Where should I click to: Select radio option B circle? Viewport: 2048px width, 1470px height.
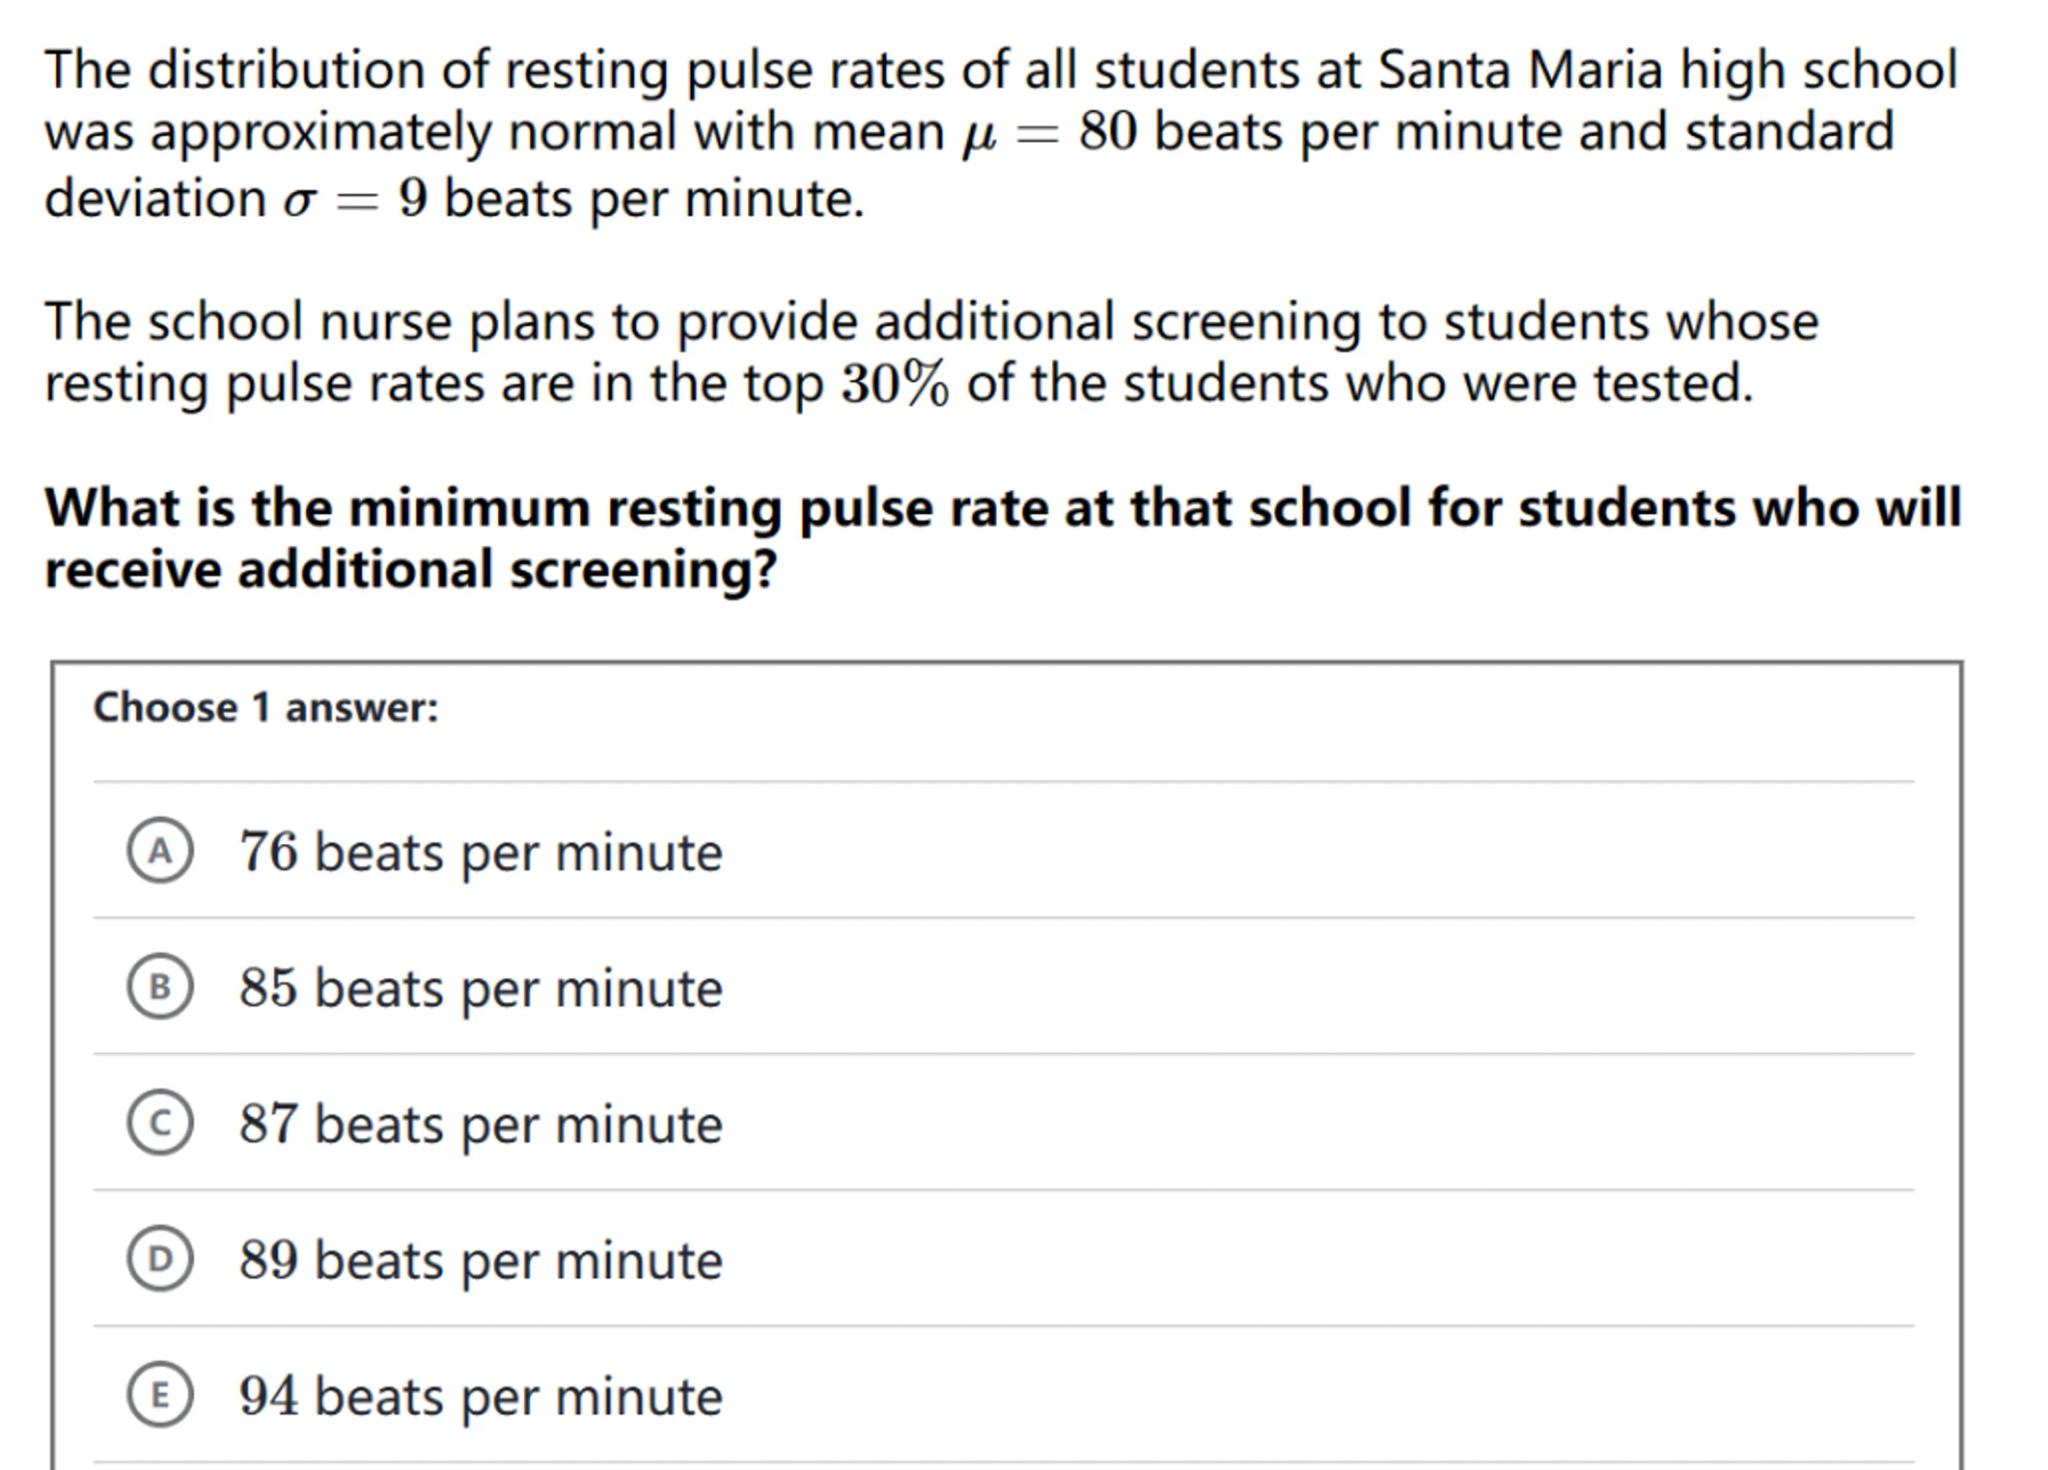160,987
